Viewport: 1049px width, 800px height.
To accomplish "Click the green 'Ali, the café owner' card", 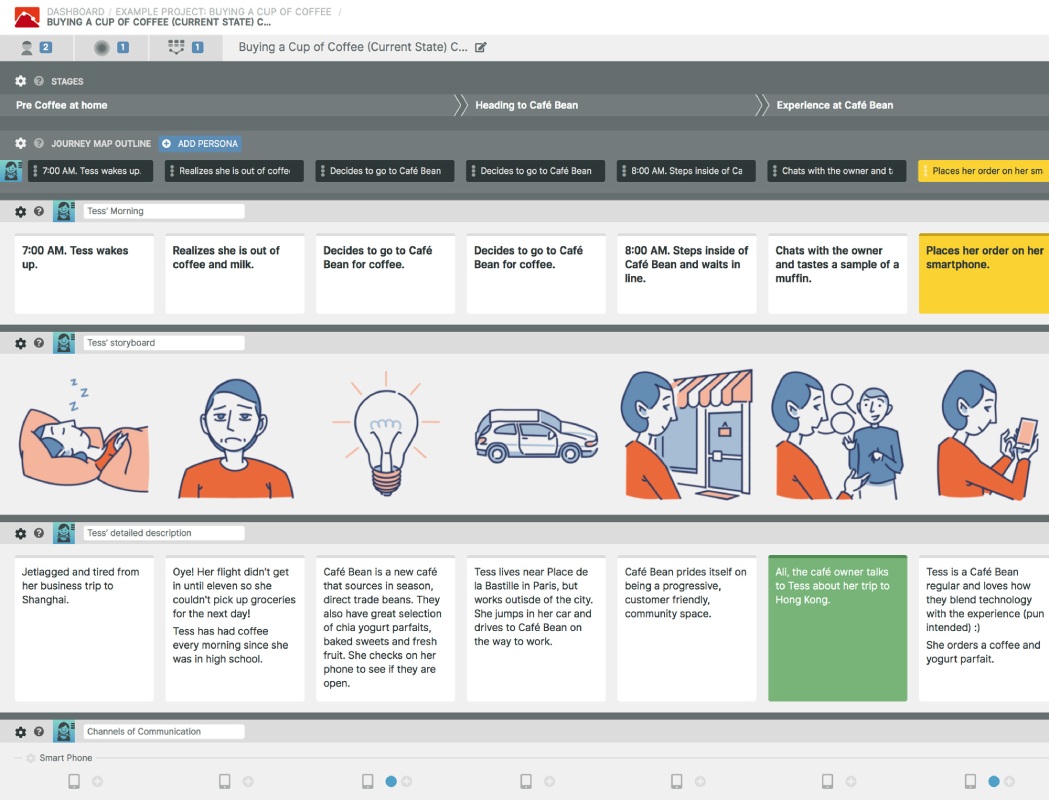I will click(838, 628).
